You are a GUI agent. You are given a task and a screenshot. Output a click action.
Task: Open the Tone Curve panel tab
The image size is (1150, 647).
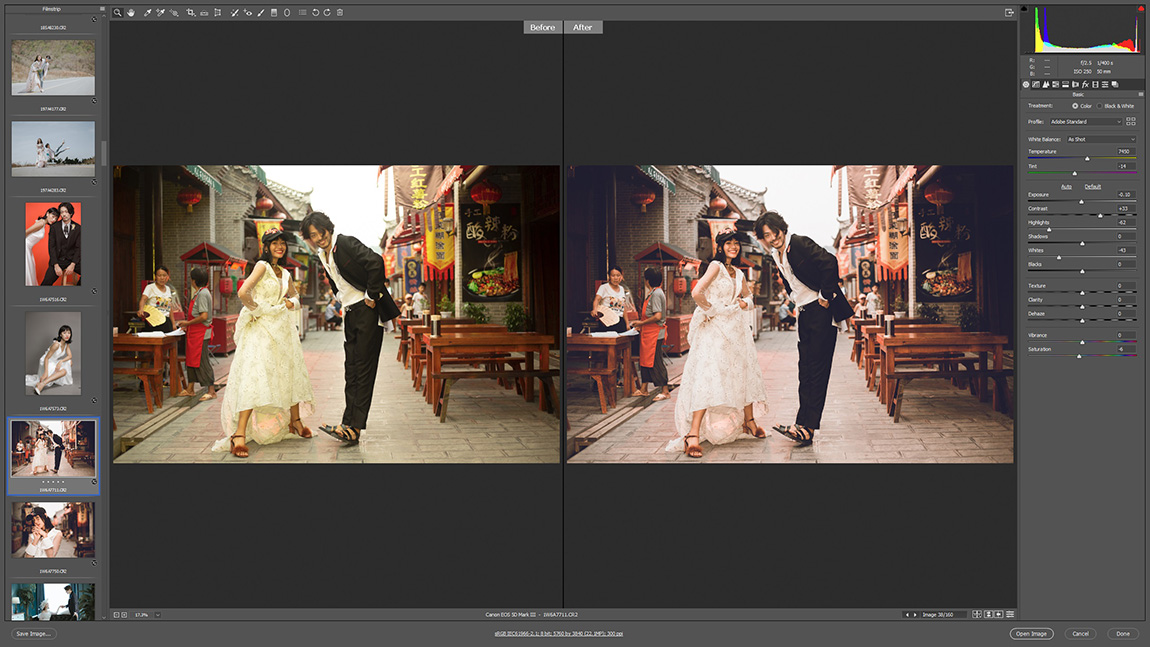point(1036,84)
